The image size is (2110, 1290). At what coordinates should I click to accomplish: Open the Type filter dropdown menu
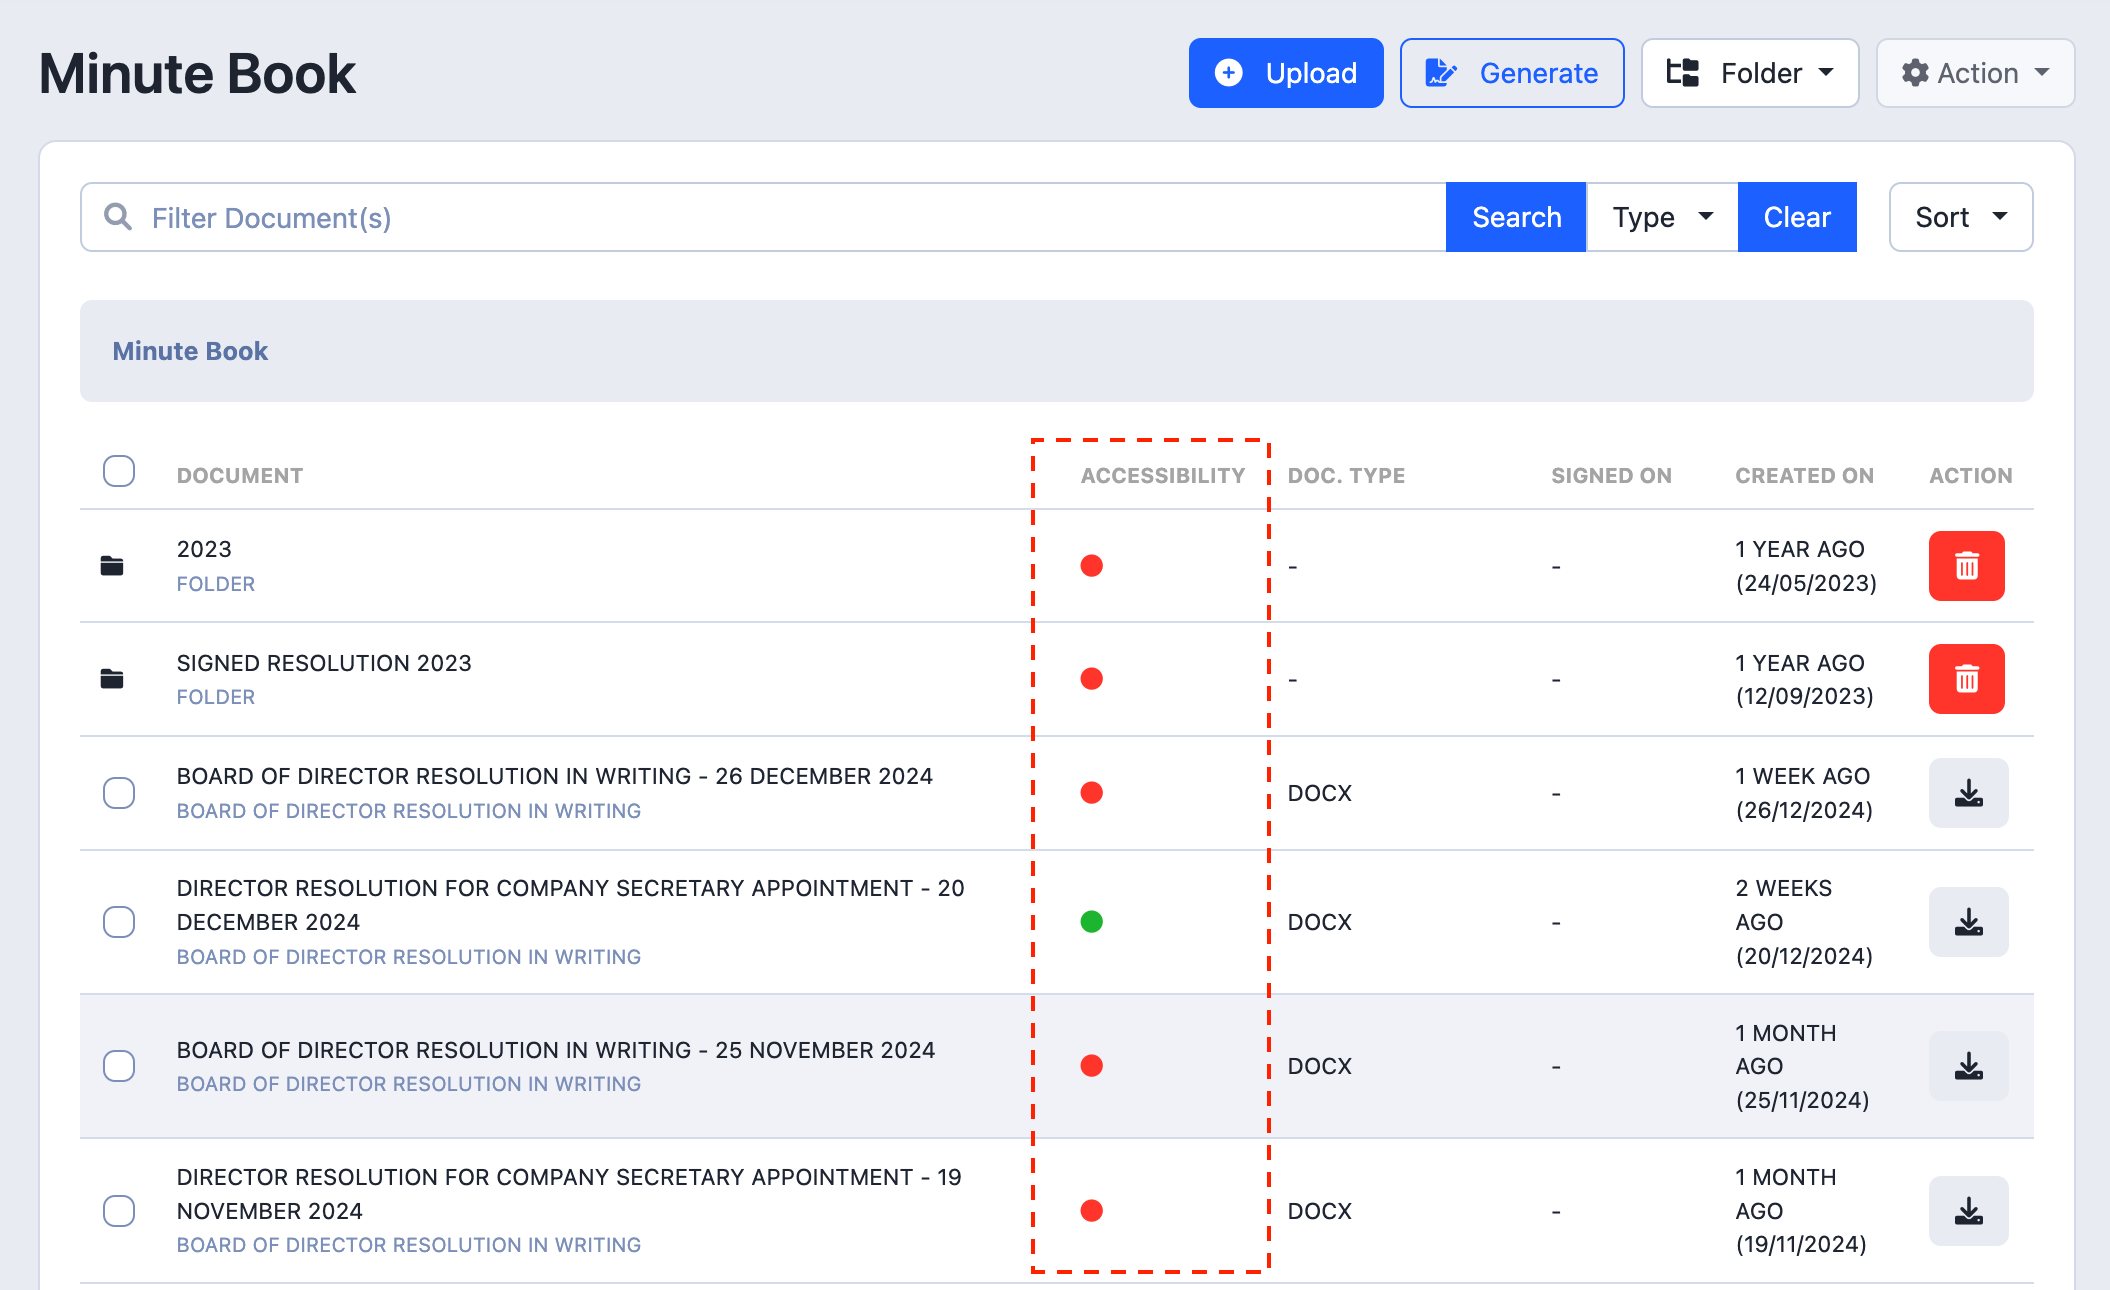point(1662,217)
